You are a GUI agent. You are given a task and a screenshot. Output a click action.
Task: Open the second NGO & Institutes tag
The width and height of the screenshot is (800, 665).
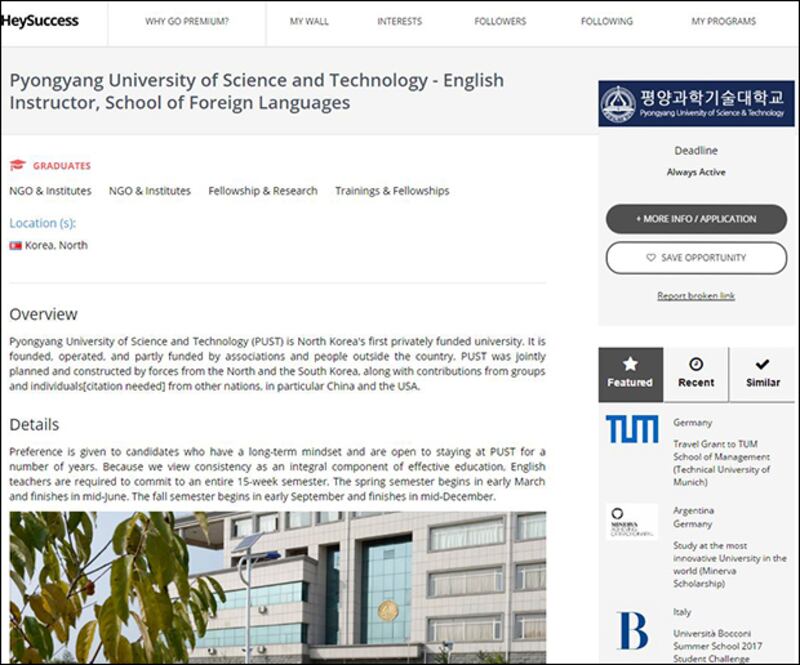click(150, 191)
